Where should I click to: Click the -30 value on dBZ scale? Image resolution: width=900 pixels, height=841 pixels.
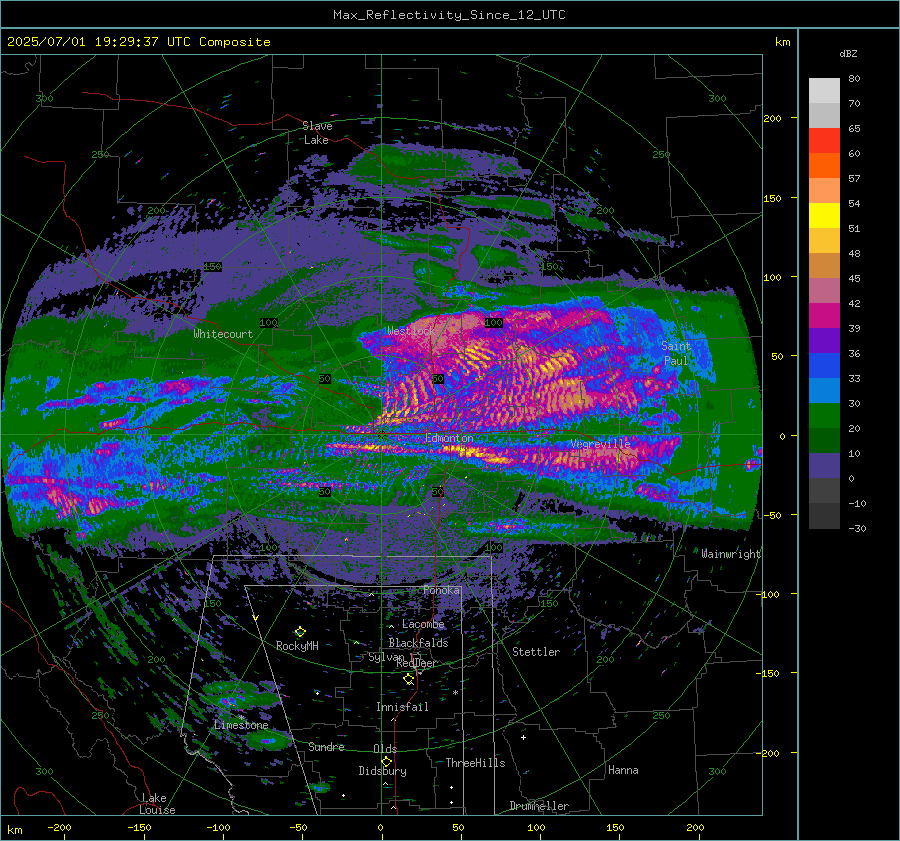858,528
